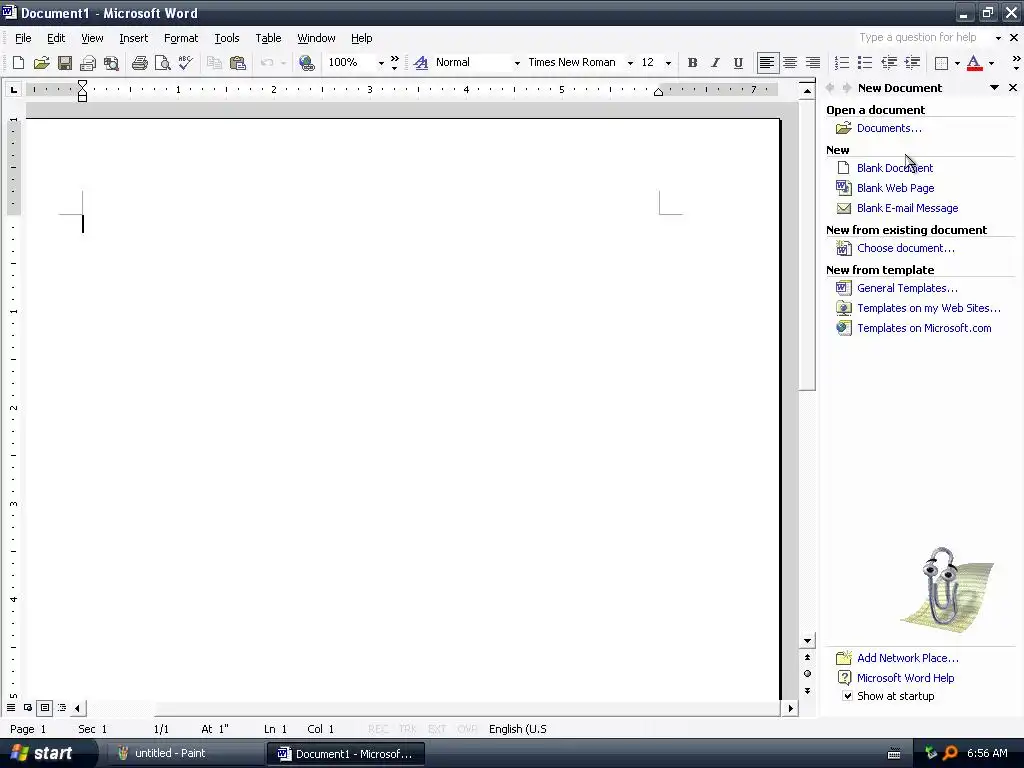The height and width of the screenshot is (768, 1024).
Task: Open the Style Normal dropdown
Action: pyautogui.click(x=517, y=63)
